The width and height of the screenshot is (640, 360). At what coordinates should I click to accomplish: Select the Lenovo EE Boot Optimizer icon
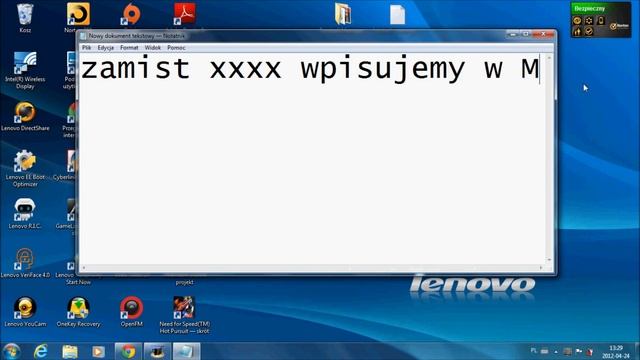(25, 169)
